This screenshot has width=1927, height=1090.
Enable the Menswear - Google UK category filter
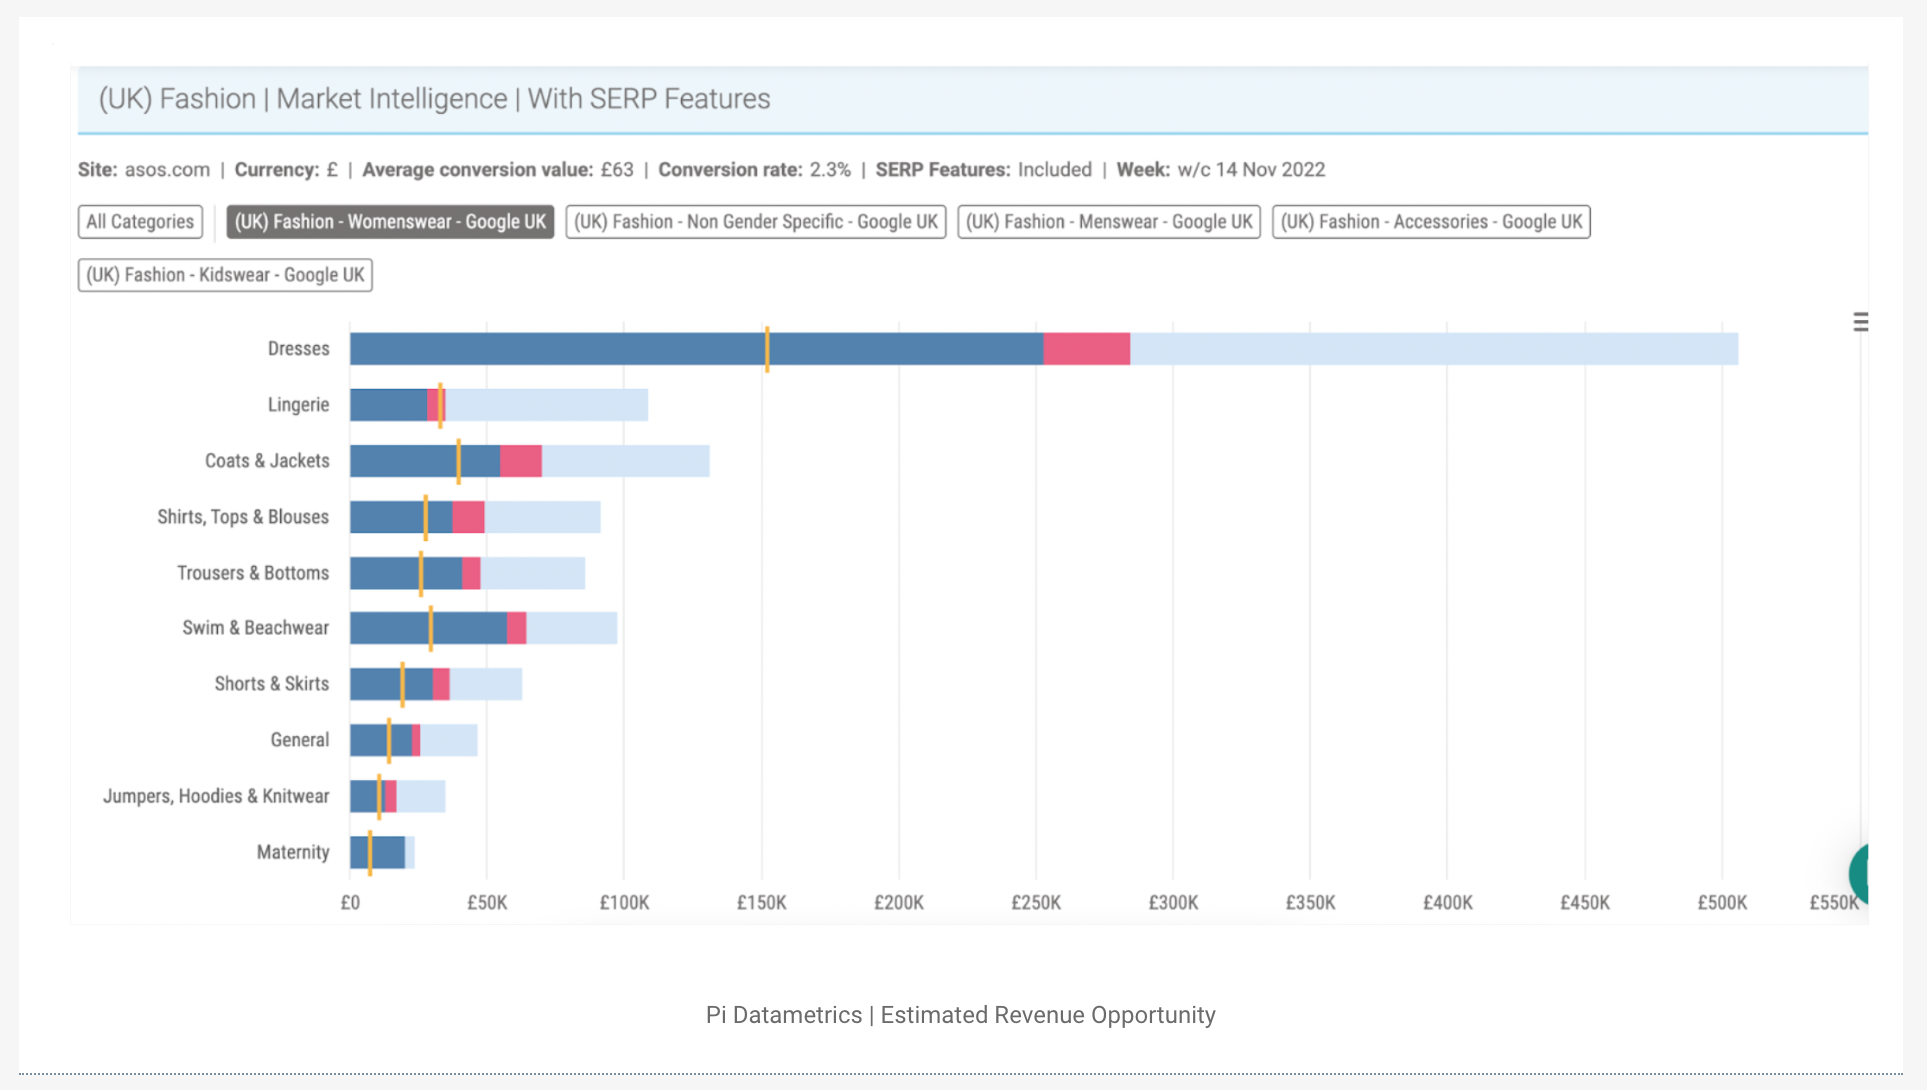[1108, 221]
